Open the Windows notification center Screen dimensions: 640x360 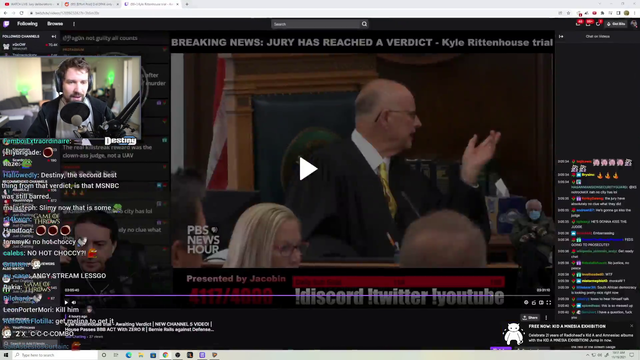tap(632, 355)
